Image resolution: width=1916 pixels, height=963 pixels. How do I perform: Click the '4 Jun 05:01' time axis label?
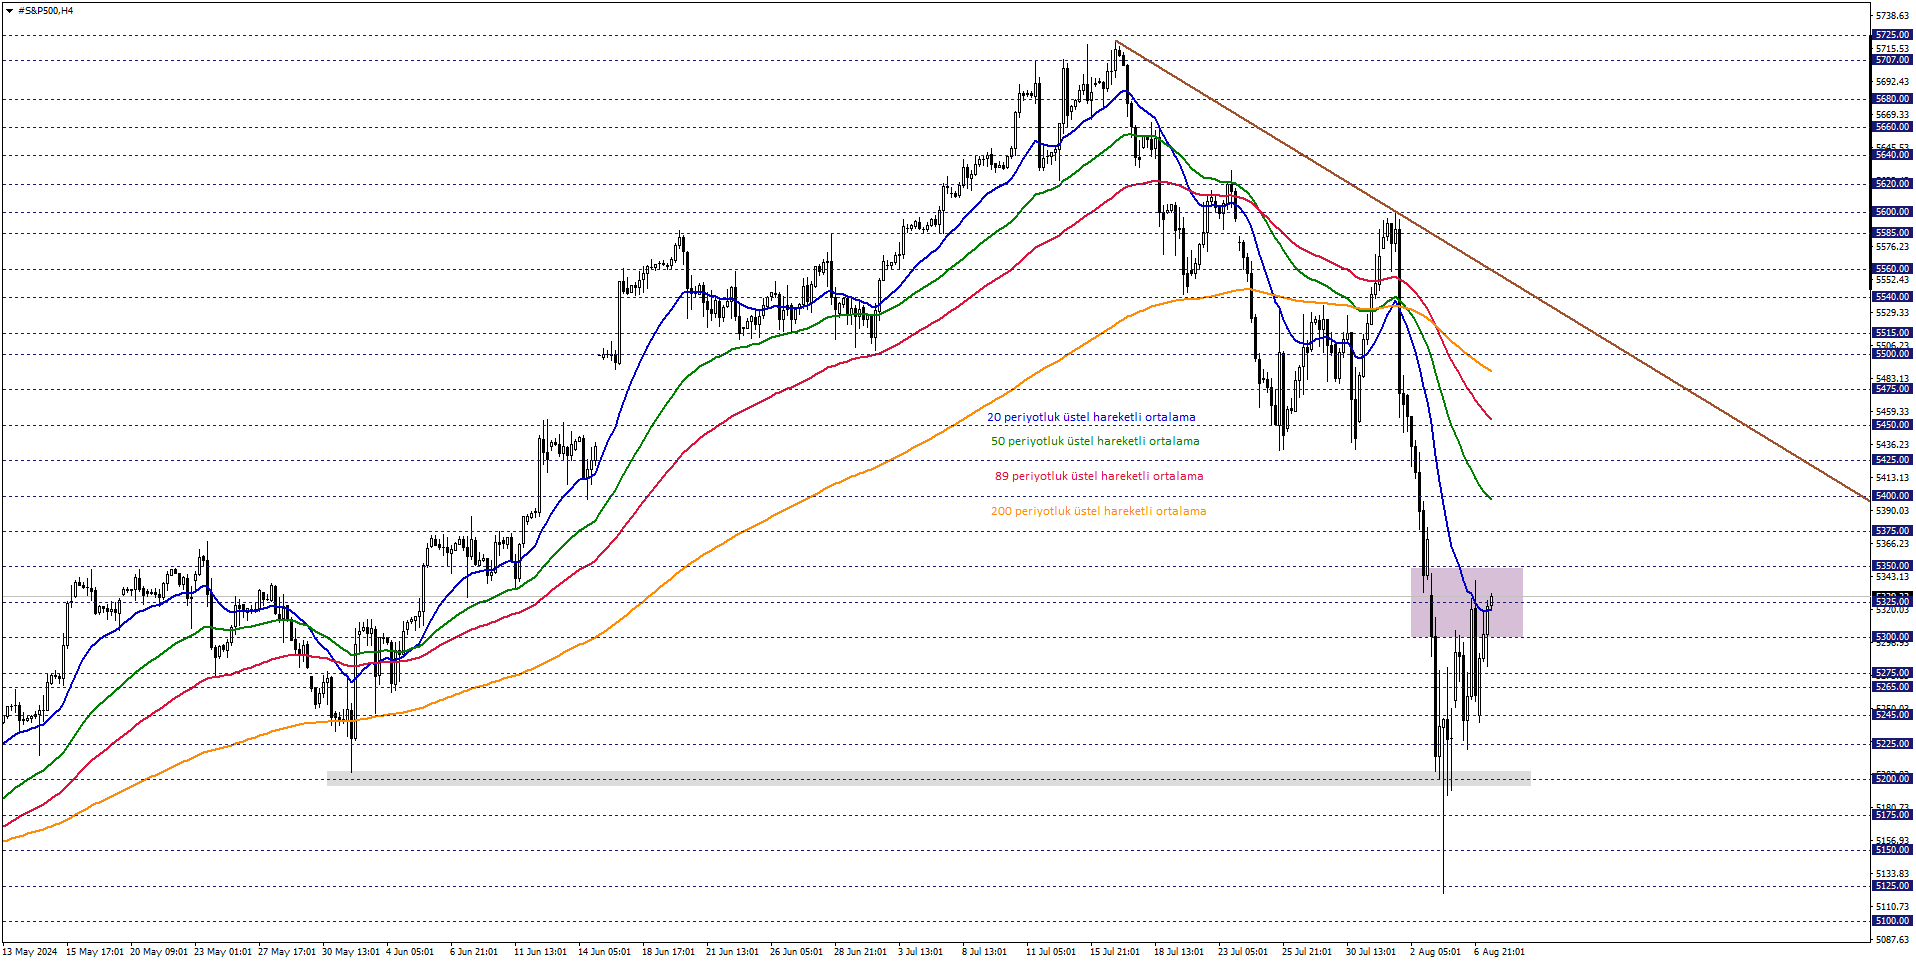[x=410, y=952]
